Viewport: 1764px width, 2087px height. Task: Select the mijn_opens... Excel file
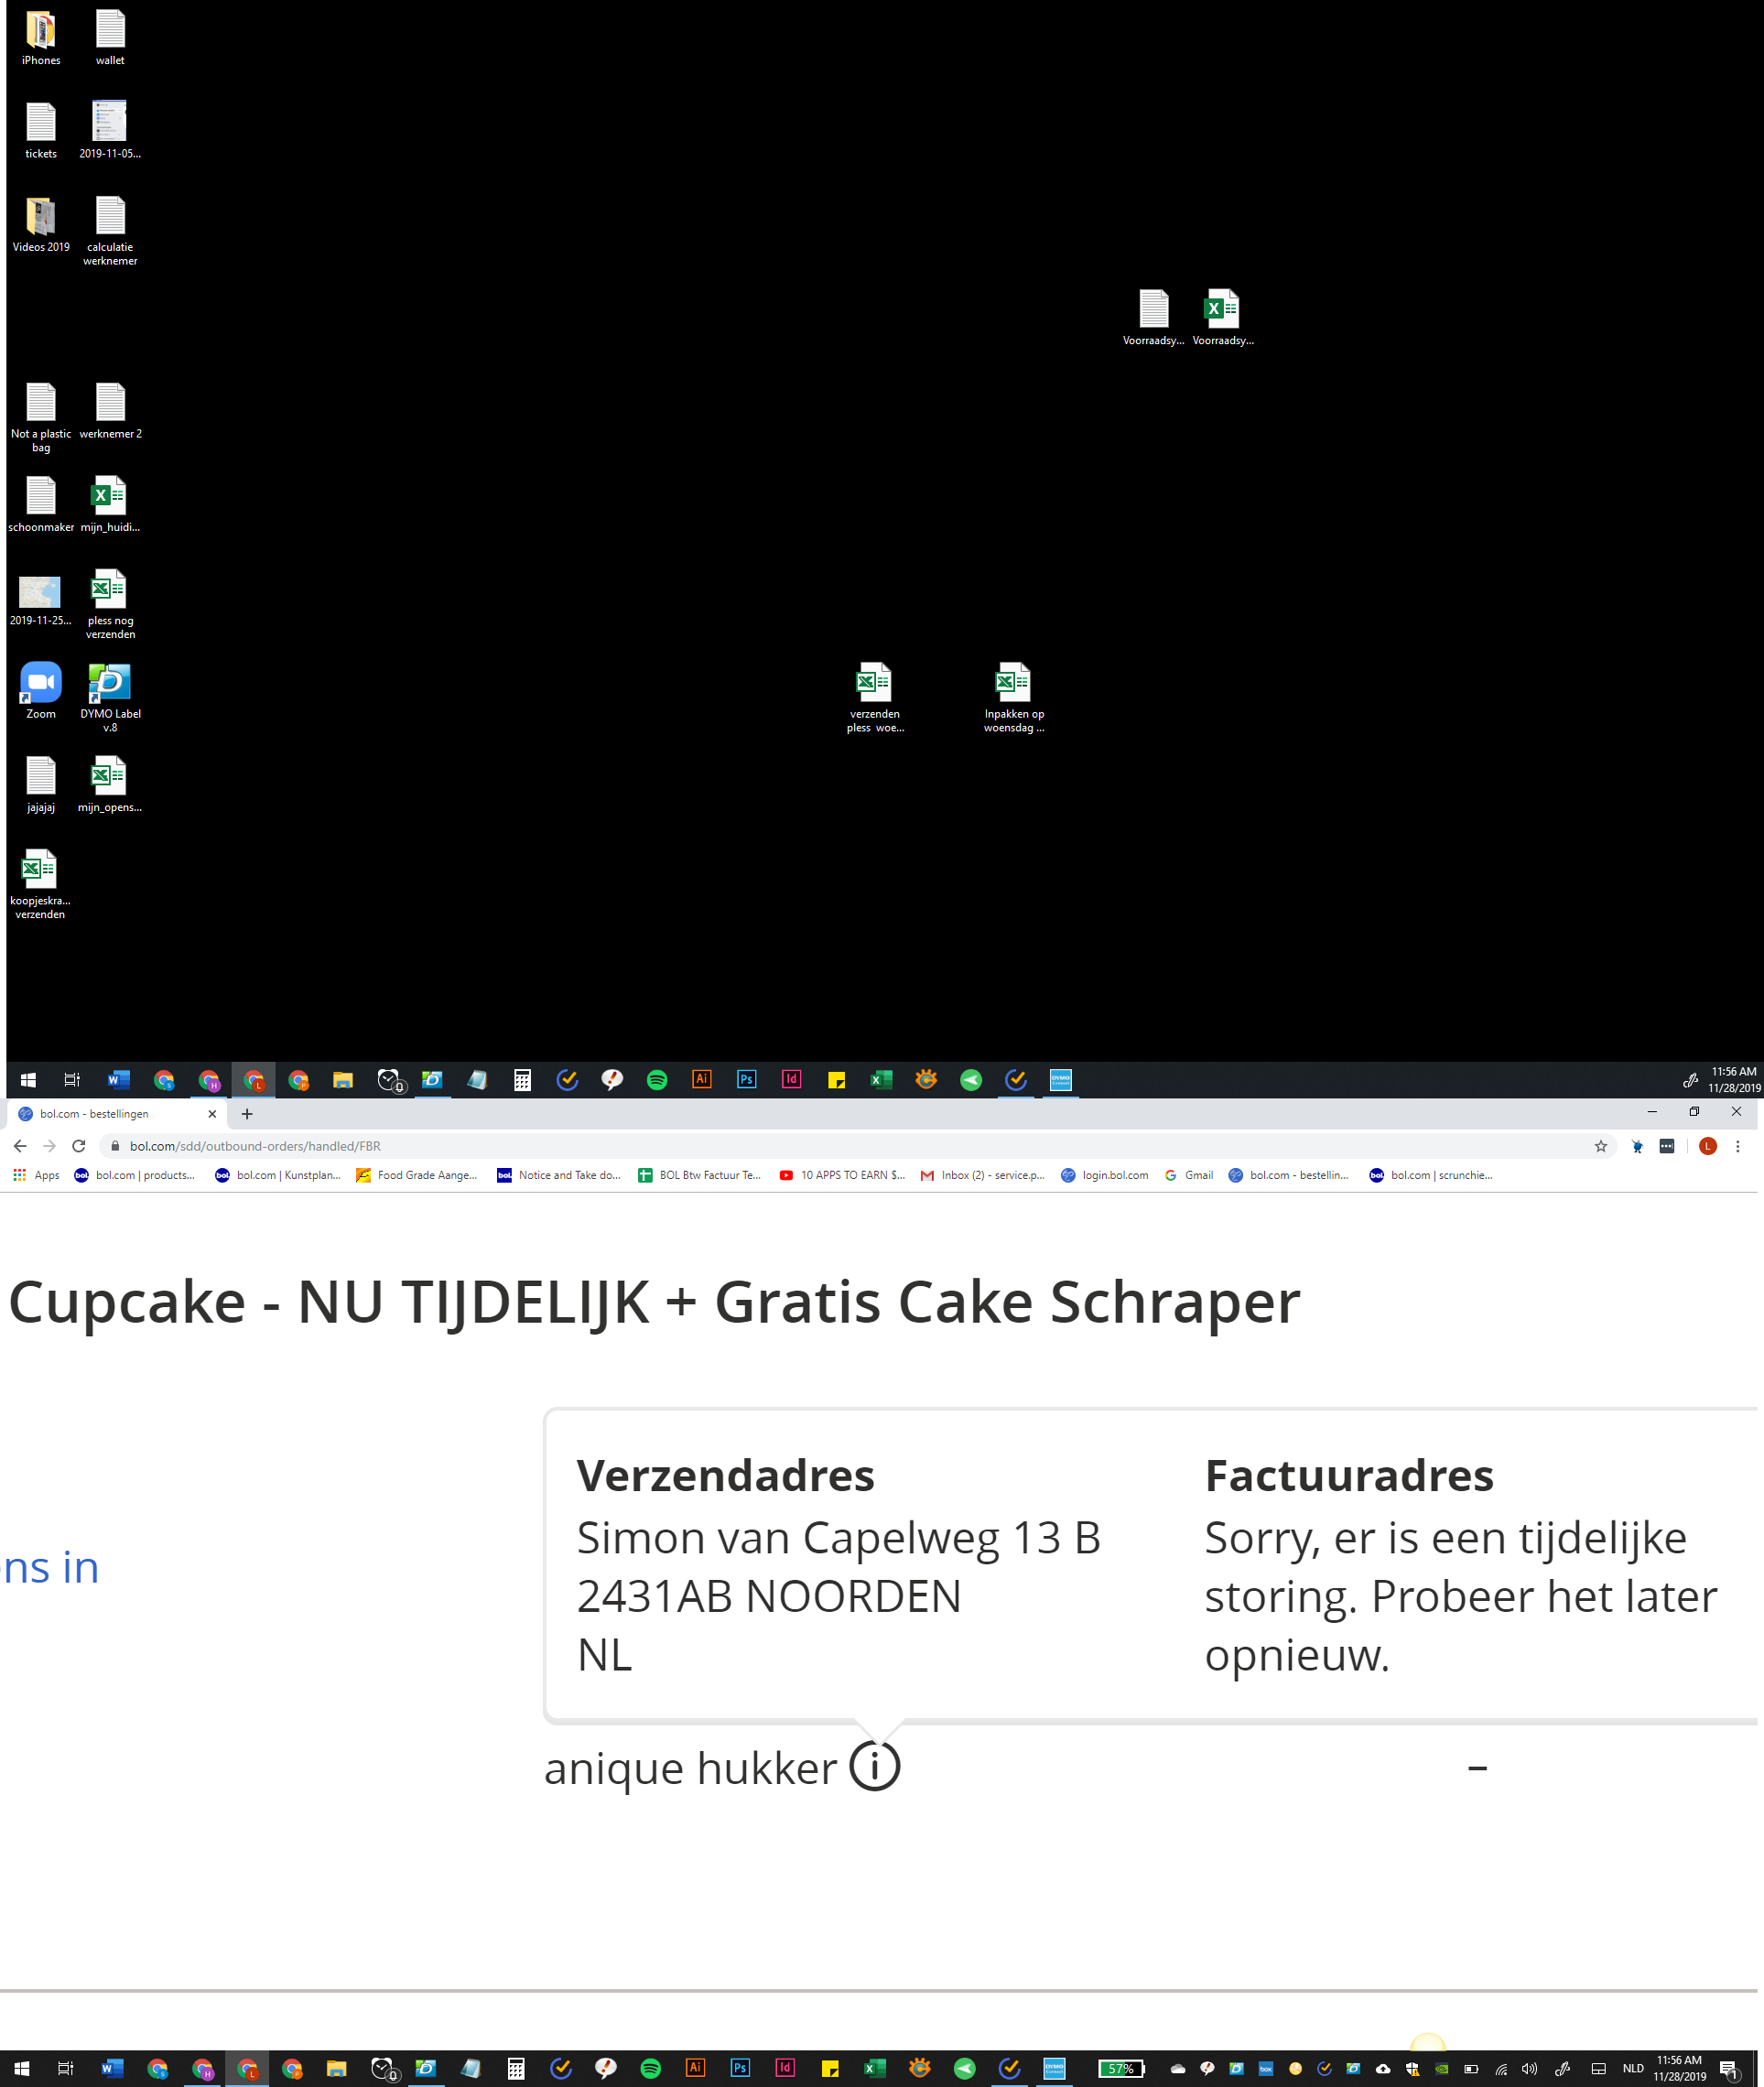click(110, 785)
